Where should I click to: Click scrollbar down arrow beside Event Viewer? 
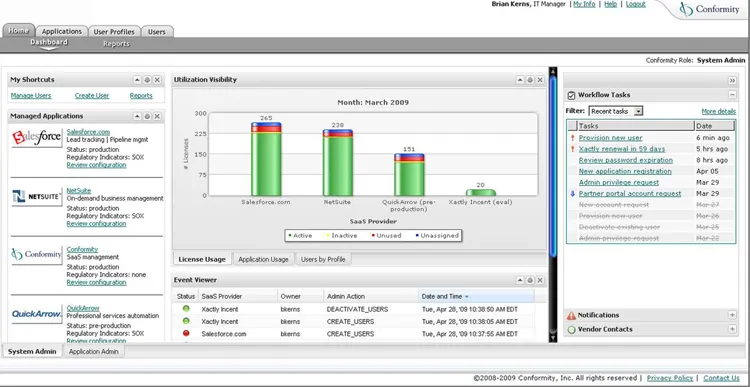coord(553,338)
